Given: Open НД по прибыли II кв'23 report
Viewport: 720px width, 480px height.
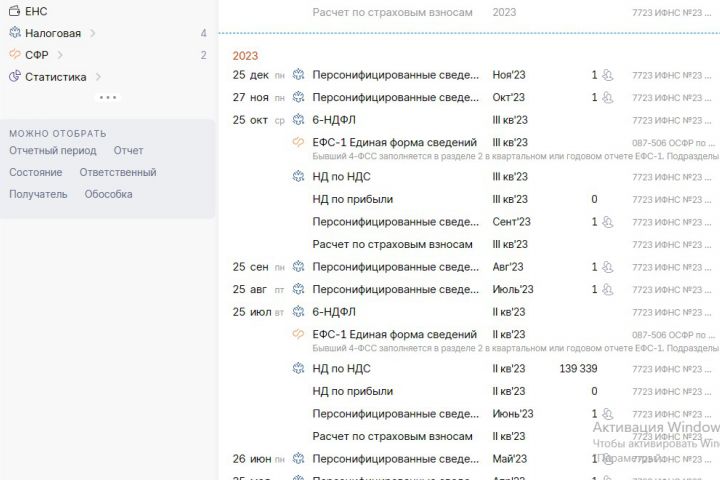Looking at the screenshot, I should 353,391.
